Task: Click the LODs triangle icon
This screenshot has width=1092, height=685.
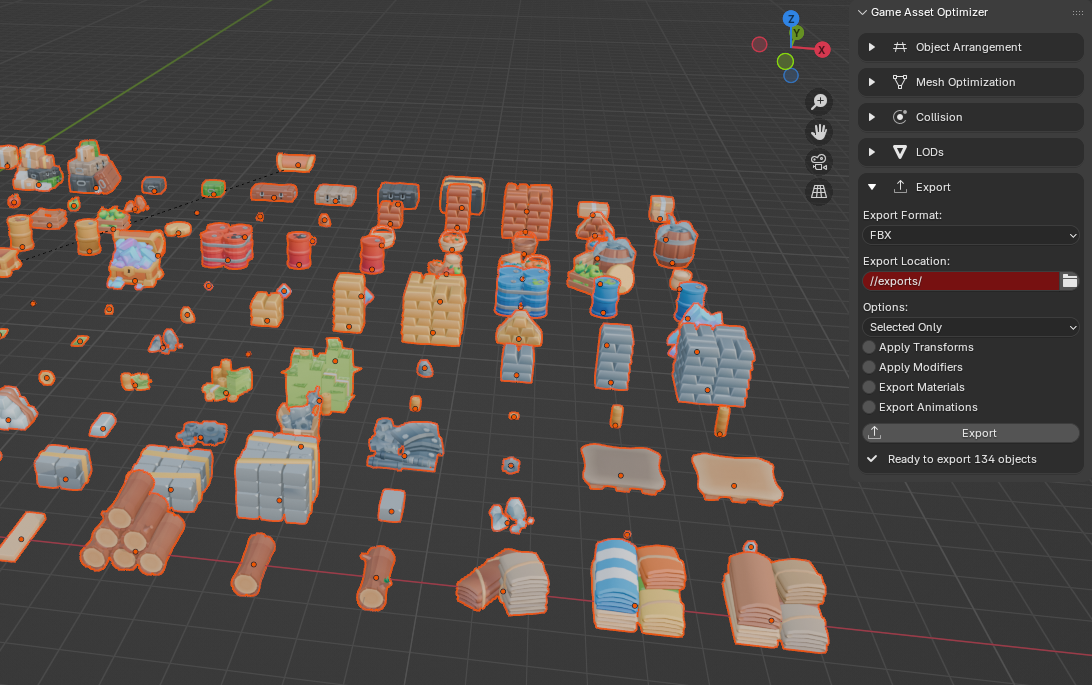Action: [900, 152]
